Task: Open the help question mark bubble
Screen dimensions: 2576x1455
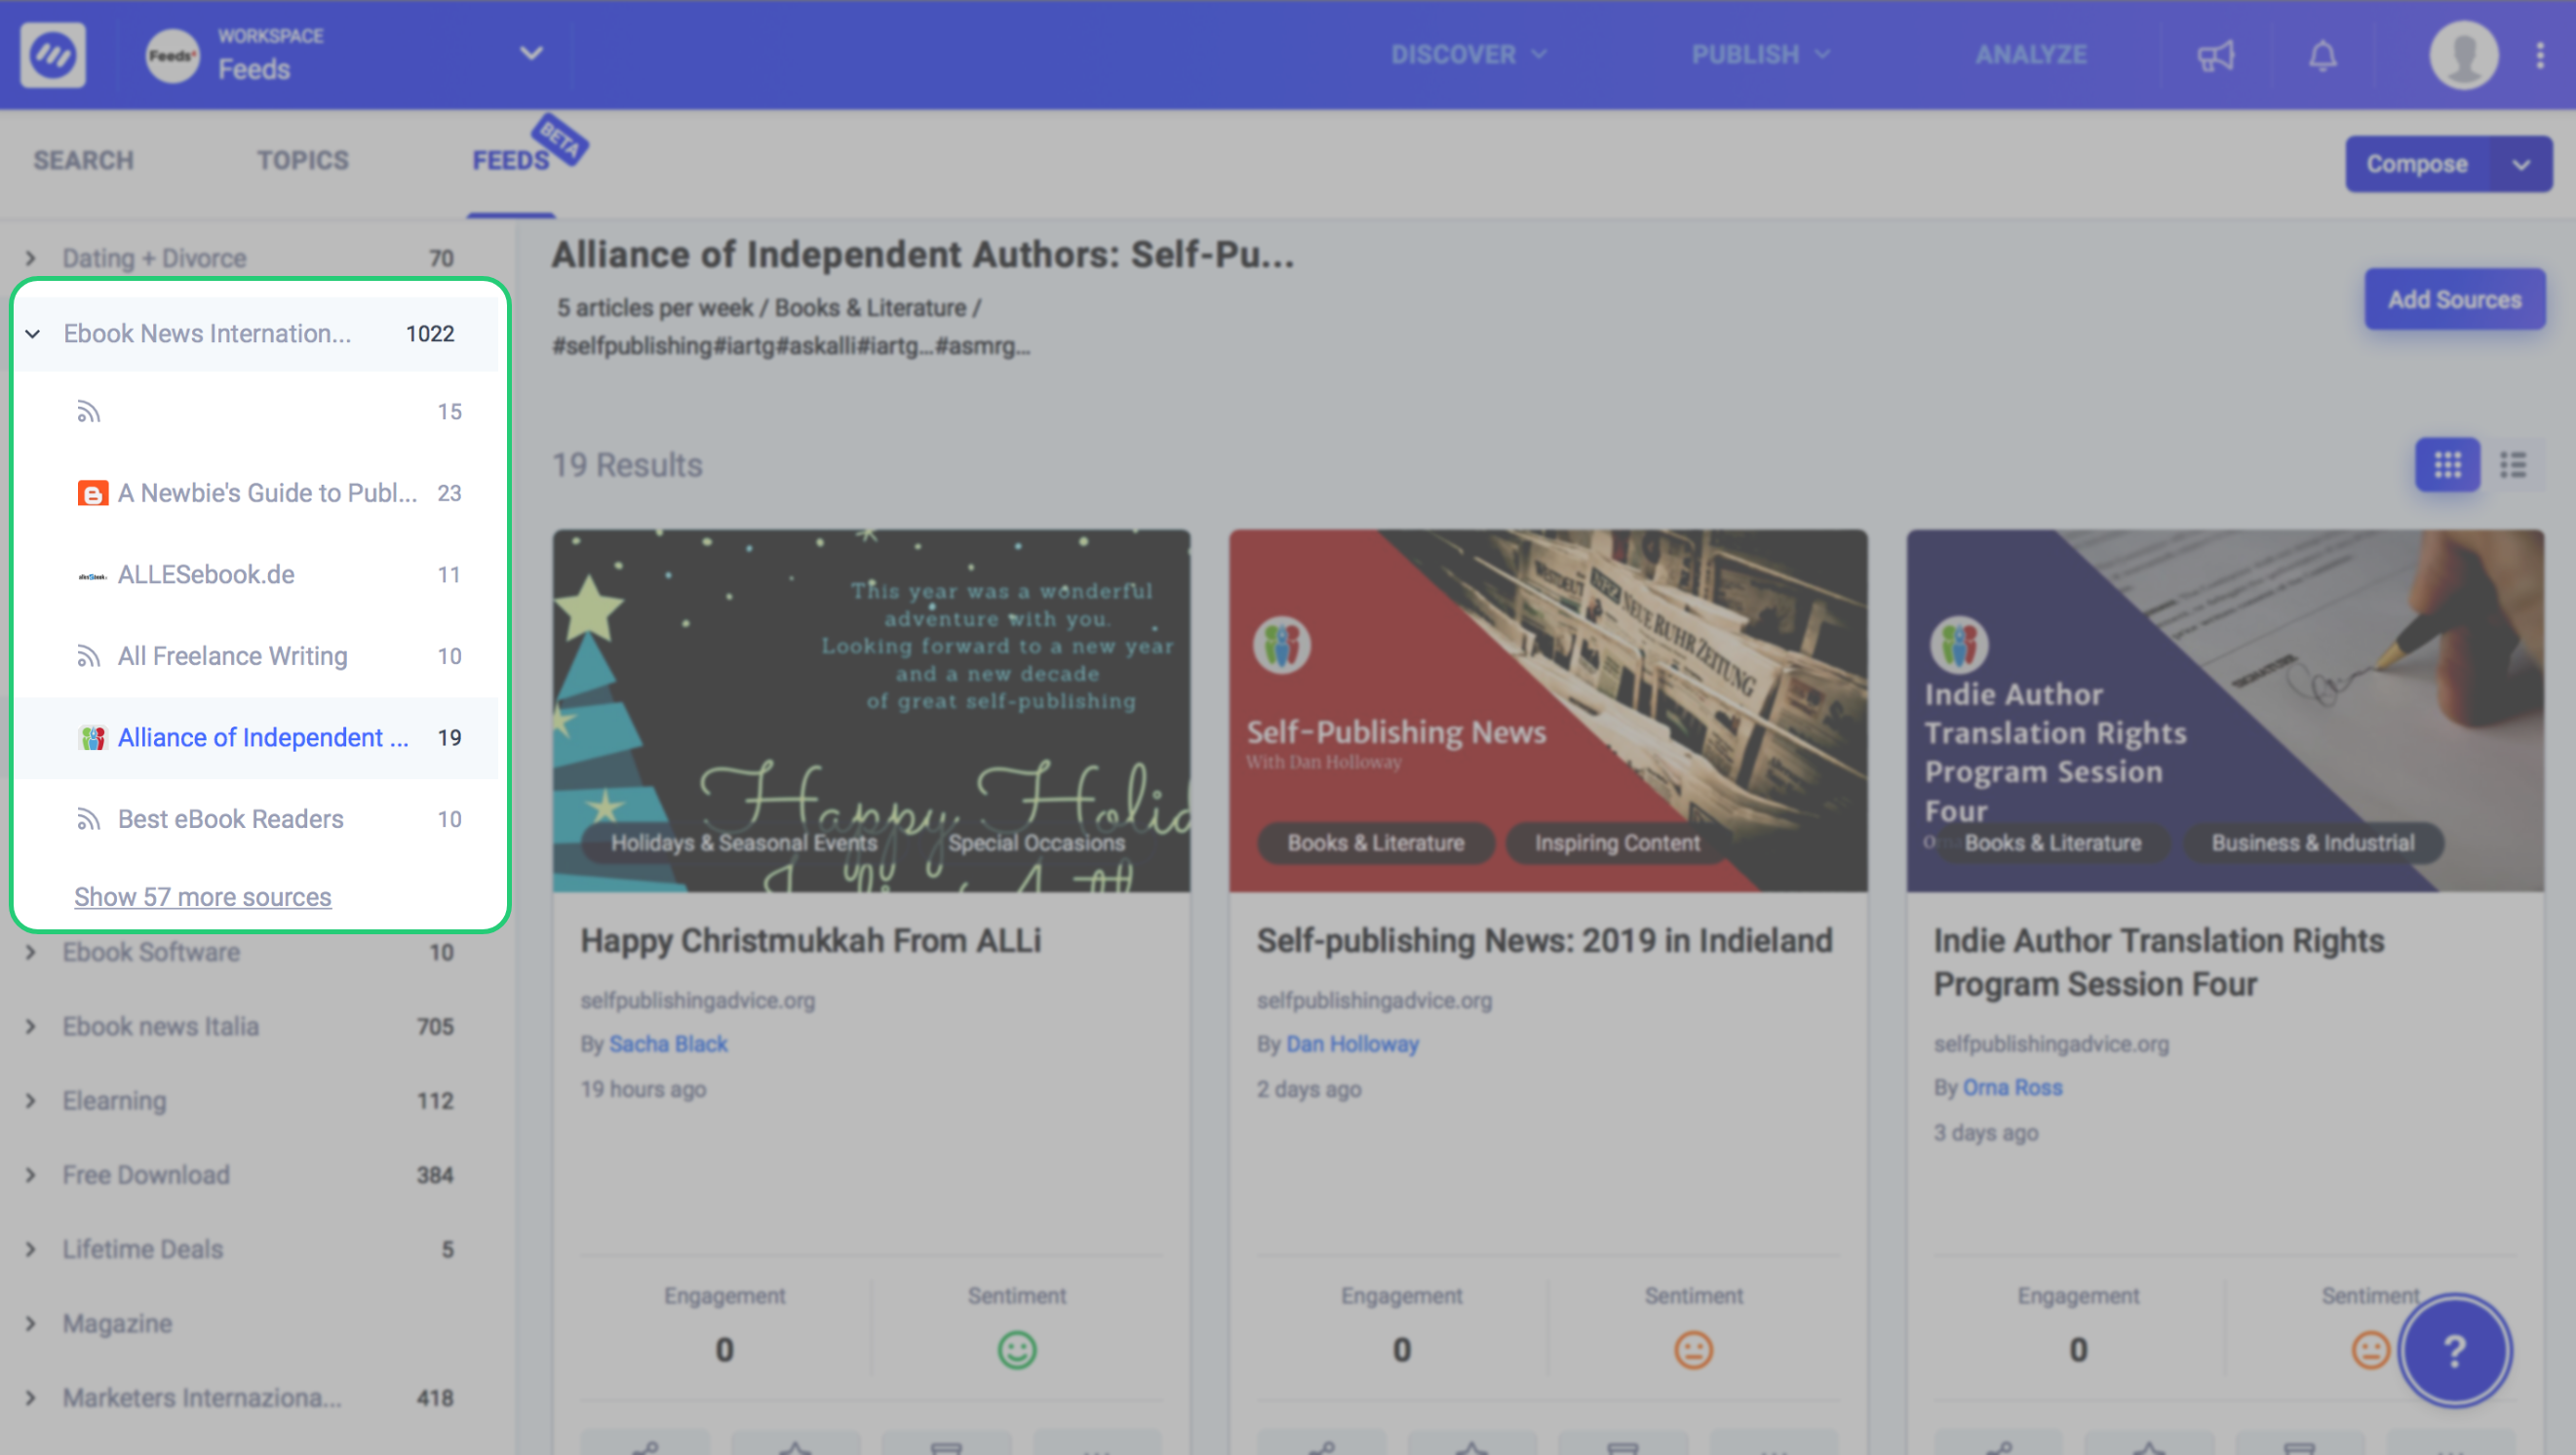Action: pyautogui.click(x=2455, y=1352)
